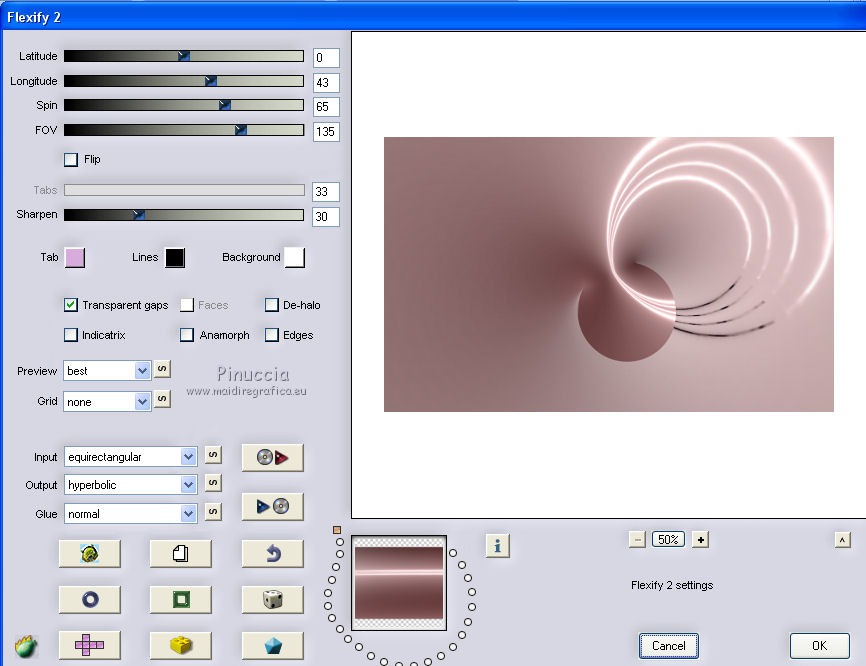Click the FOV slider track
This screenshot has width=866, height=666.
pyautogui.click(x=184, y=130)
